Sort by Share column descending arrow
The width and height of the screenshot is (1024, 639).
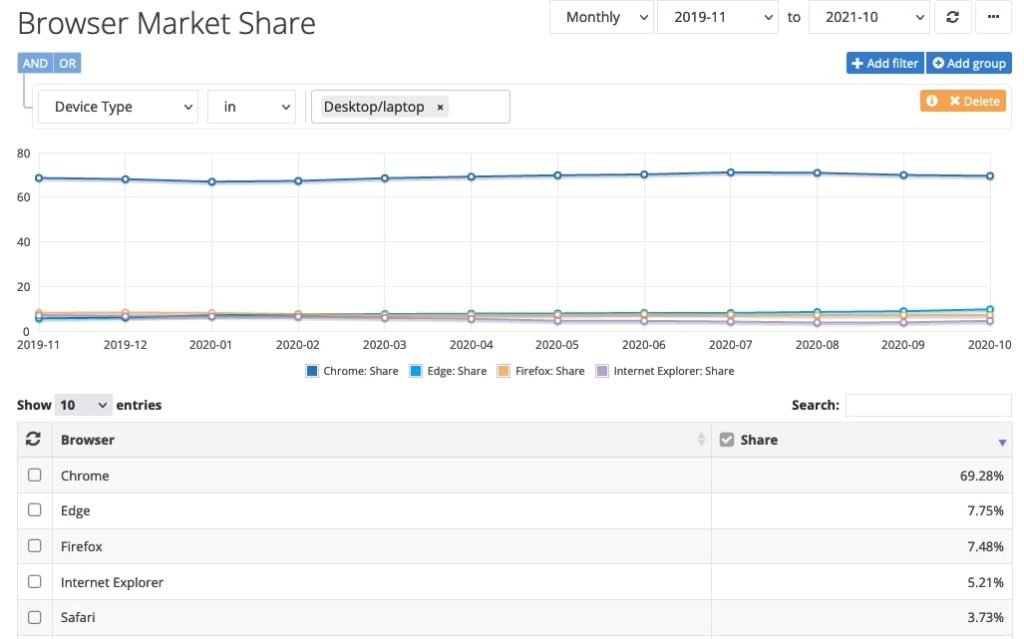[1002, 442]
